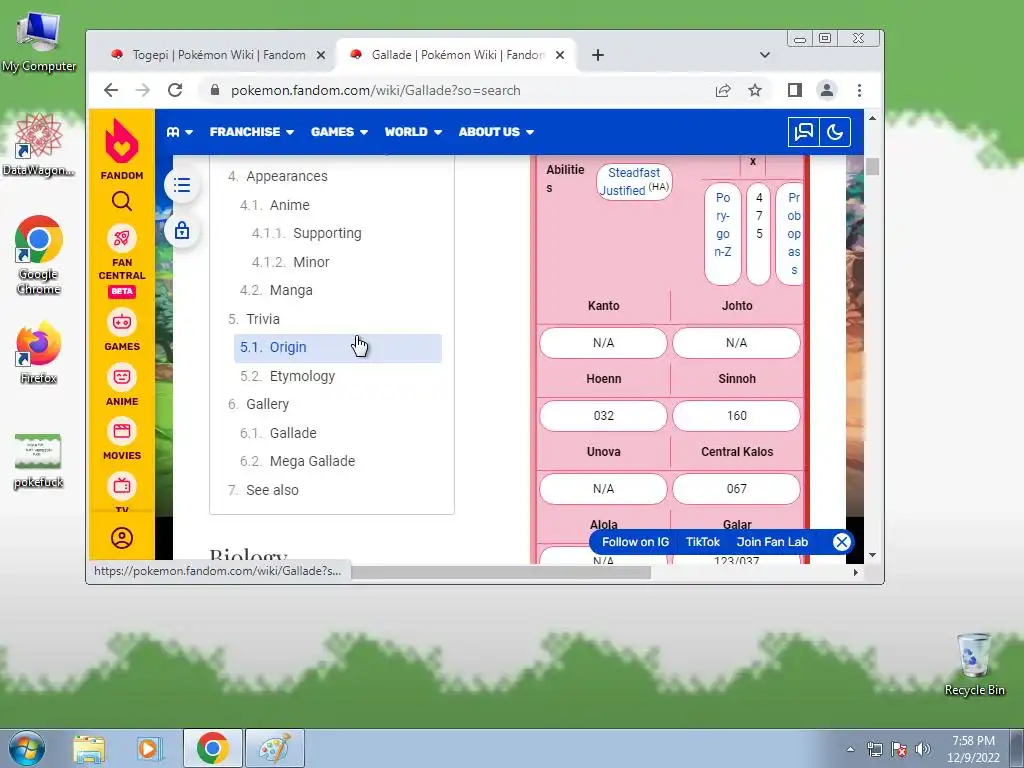Screen dimensions: 1024x768
Task: Click the volume speaker tray icon
Action: point(923,749)
